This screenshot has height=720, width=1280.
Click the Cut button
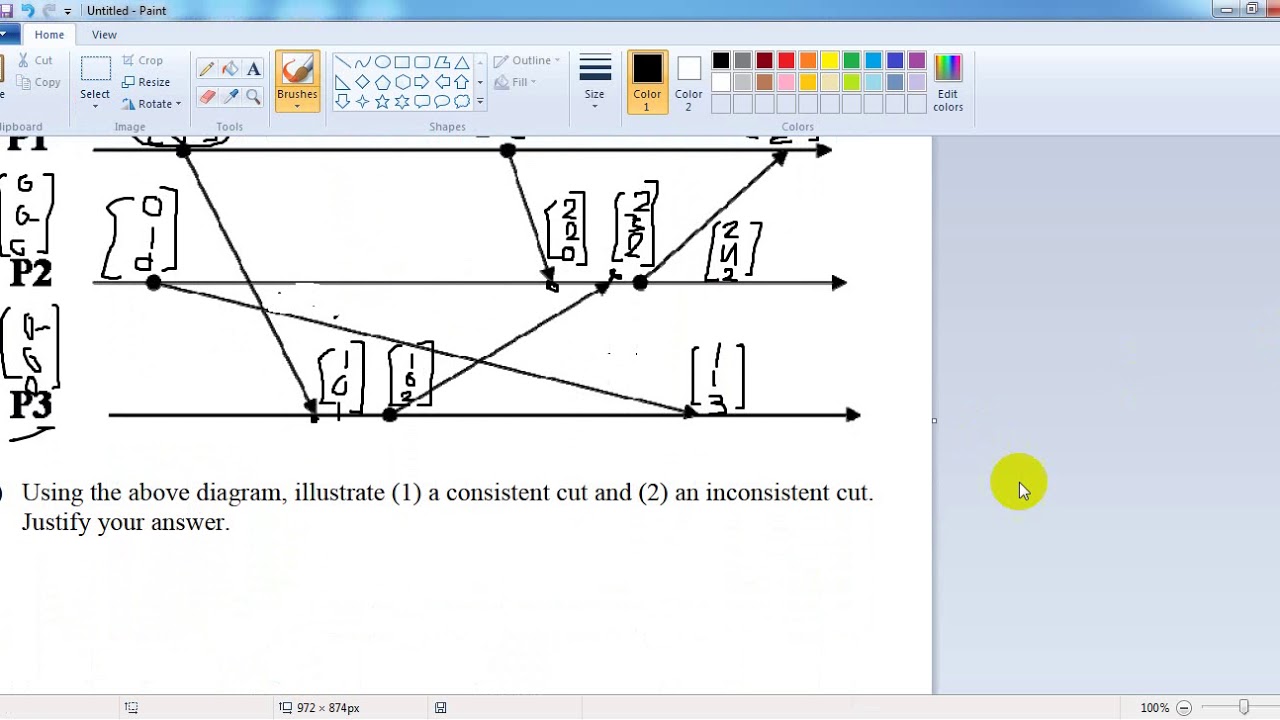(x=35, y=61)
